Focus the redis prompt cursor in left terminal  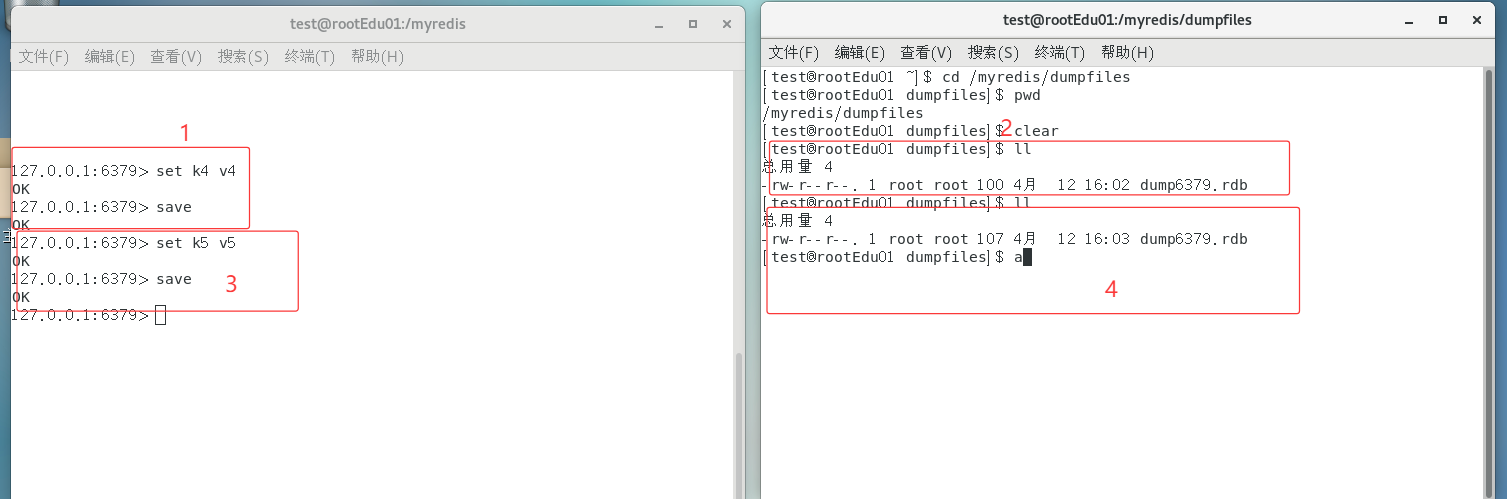[x=161, y=316]
